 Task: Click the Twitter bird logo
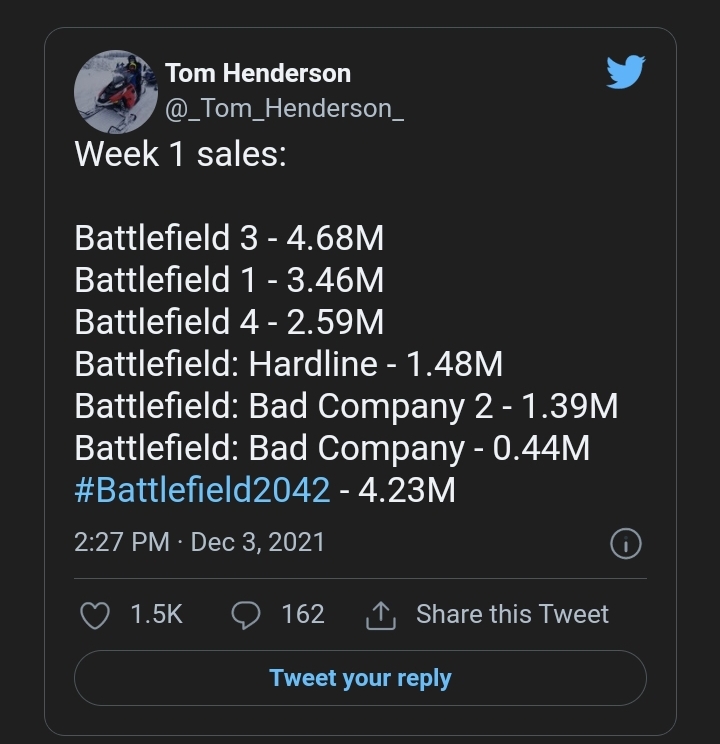[626, 72]
